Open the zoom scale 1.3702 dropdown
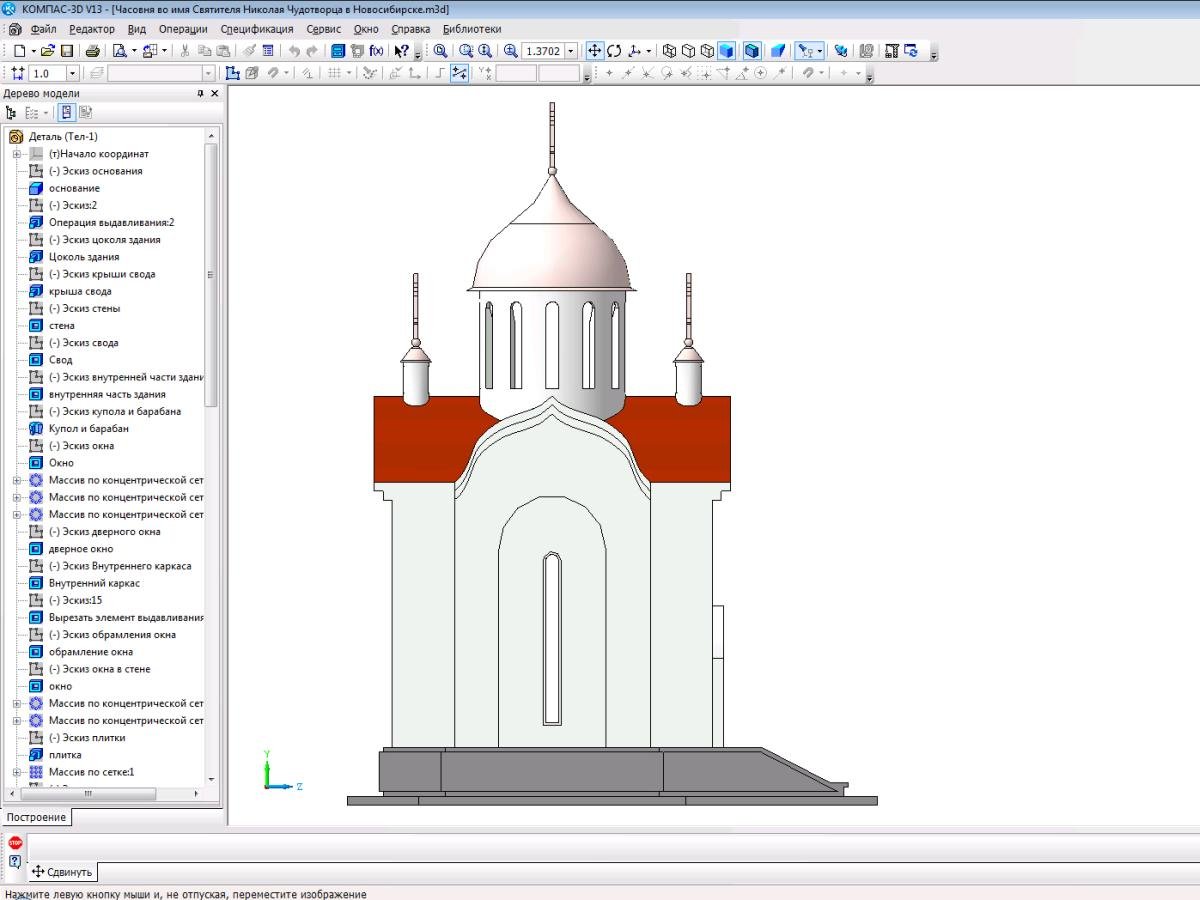Screen dimensions: 1200x900 click(571, 51)
